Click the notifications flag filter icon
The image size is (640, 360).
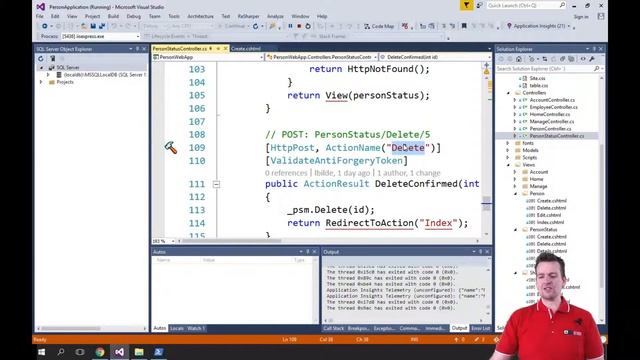[466, 5]
